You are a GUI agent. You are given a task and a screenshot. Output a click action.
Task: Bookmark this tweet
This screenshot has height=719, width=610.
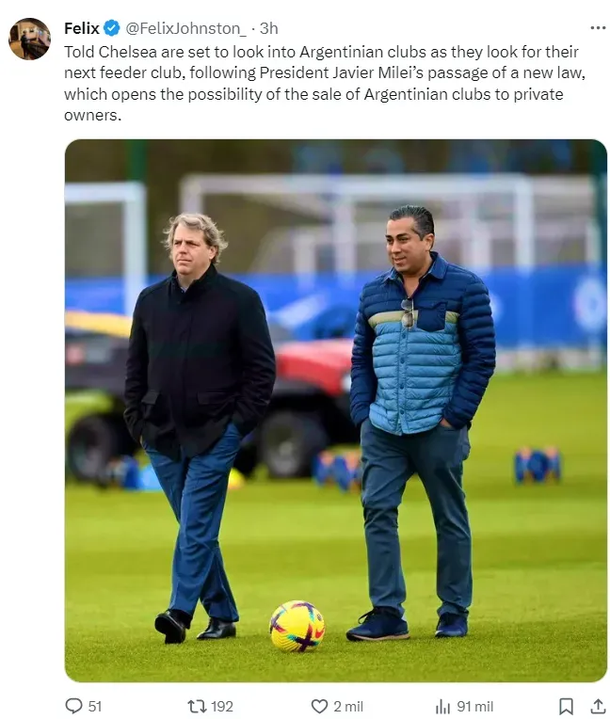point(566,706)
